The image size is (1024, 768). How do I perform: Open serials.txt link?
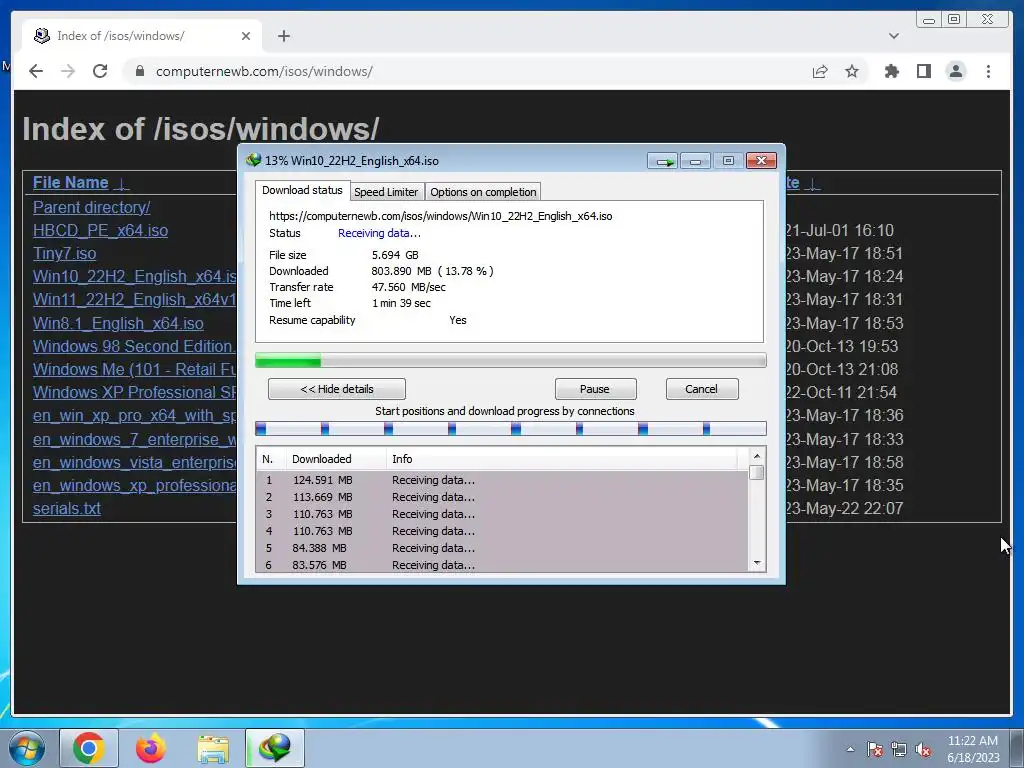pos(67,509)
